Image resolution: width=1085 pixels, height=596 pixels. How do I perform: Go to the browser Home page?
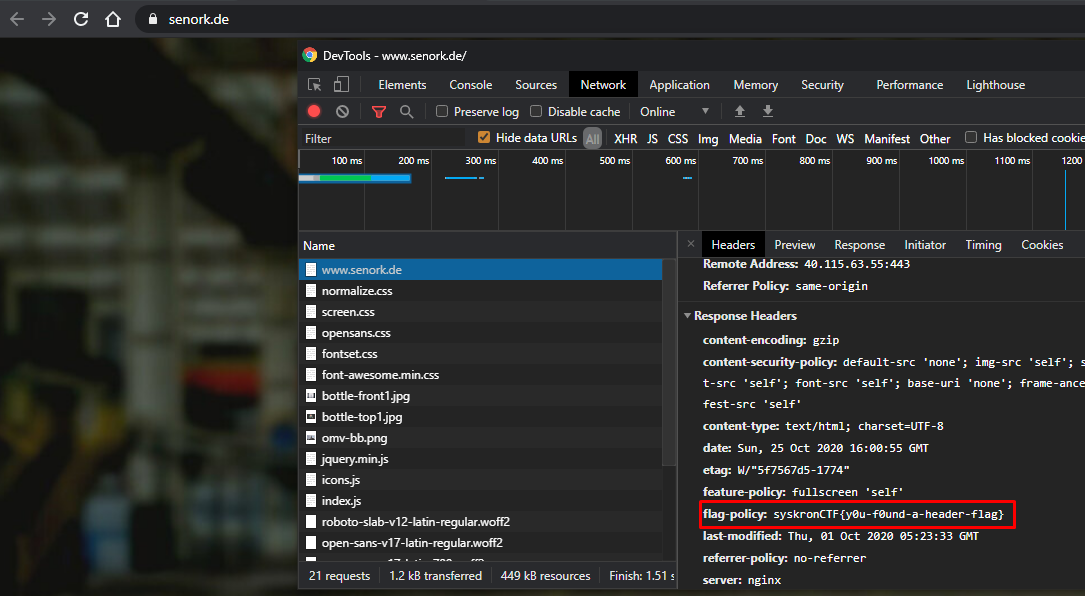(113, 19)
